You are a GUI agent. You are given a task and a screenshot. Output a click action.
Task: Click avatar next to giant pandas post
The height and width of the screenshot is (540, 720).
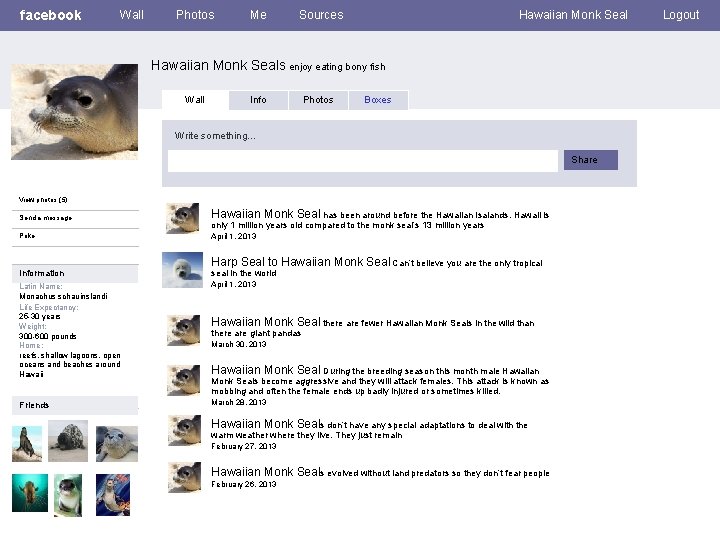(183, 330)
